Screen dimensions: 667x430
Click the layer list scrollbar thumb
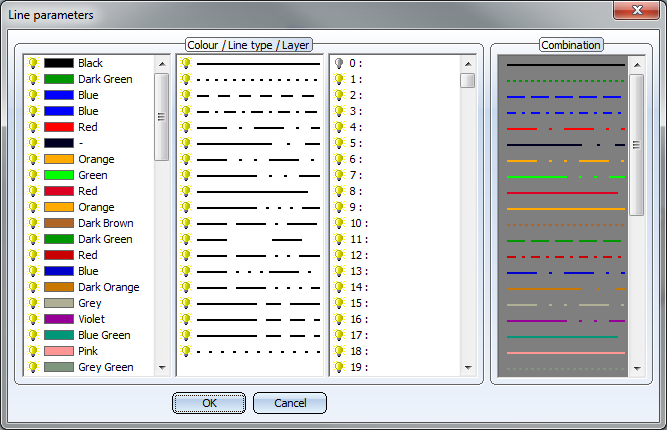coord(468,80)
